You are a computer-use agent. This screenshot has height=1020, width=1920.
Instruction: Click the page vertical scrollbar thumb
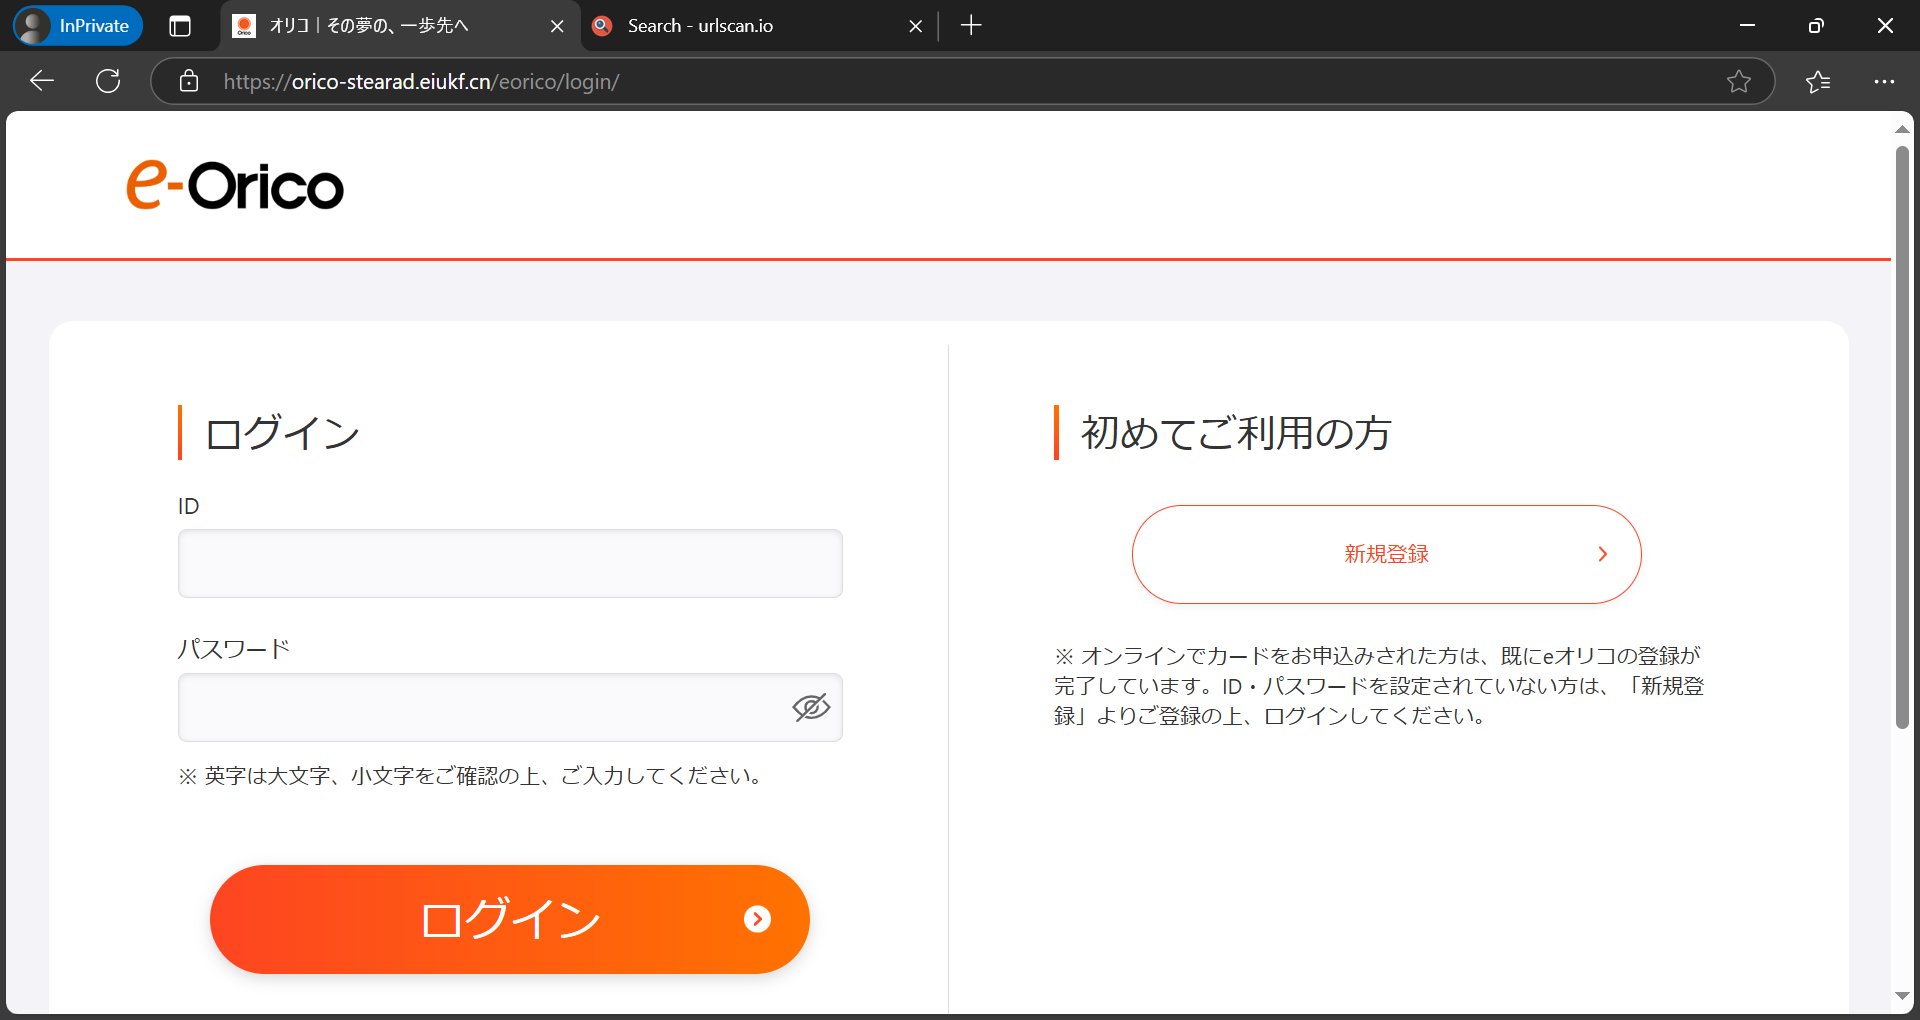[x=1902, y=437]
